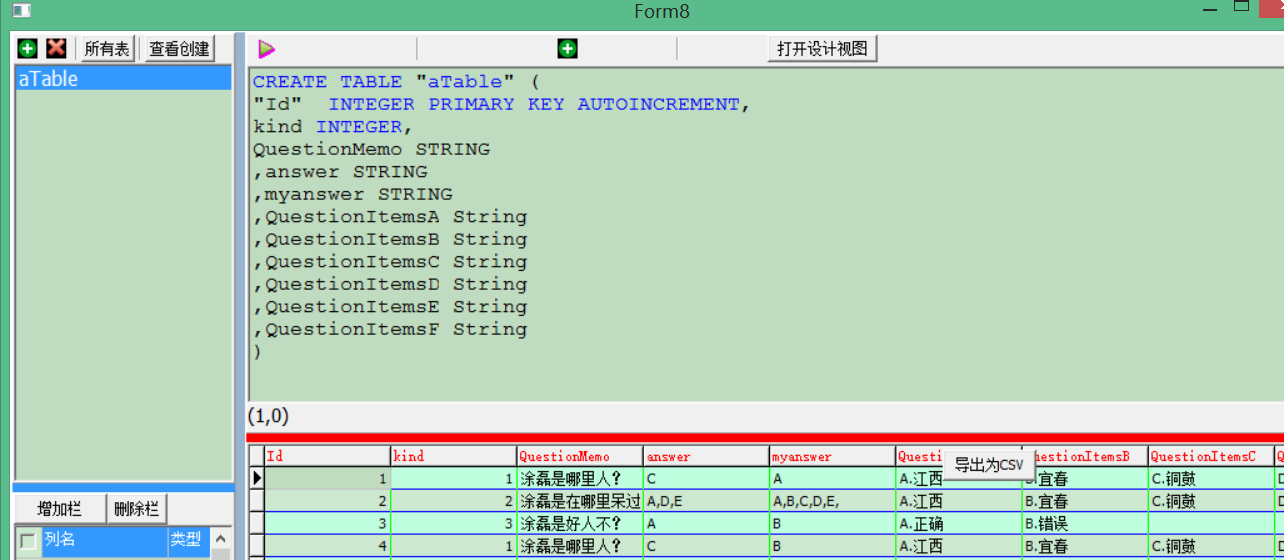Select the row indicator for row 1
The width and height of the screenshot is (1284, 560).
[257, 478]
